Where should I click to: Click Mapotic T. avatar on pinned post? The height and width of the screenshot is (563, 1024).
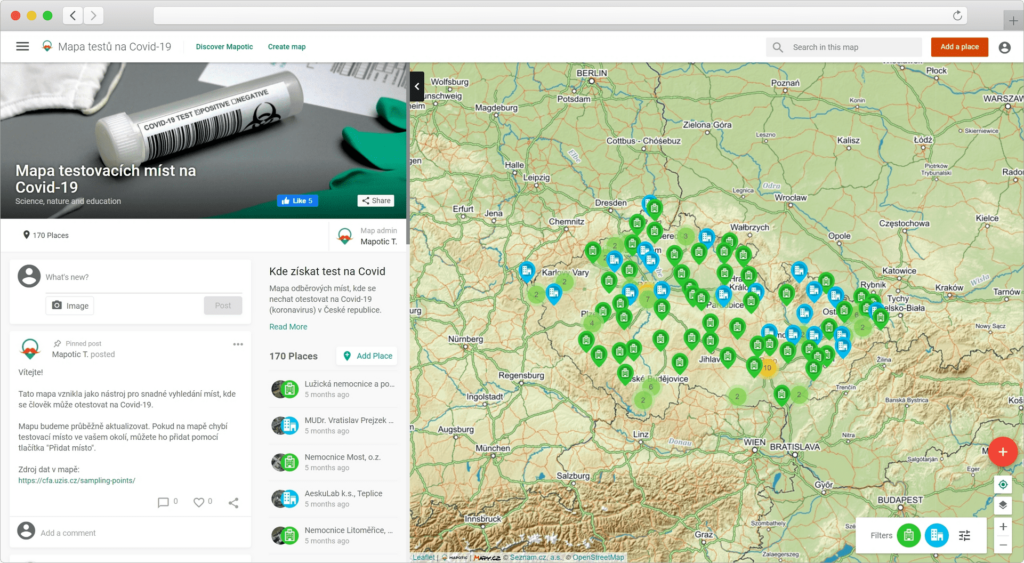[29, 349]
